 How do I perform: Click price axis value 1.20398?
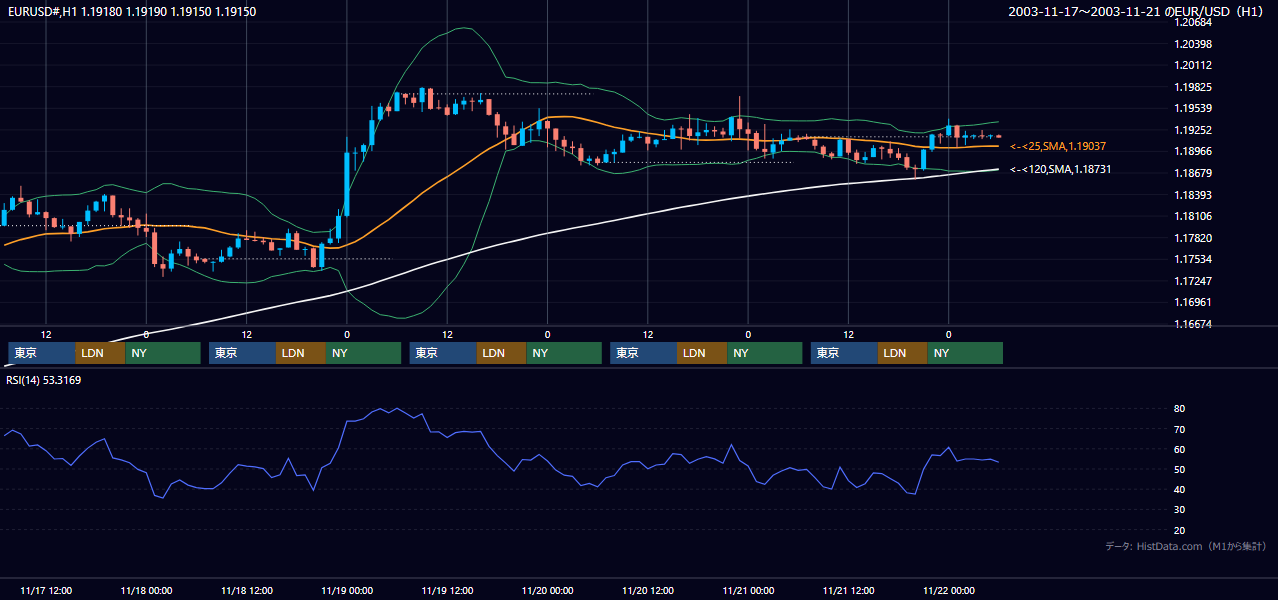point(1194,44)
